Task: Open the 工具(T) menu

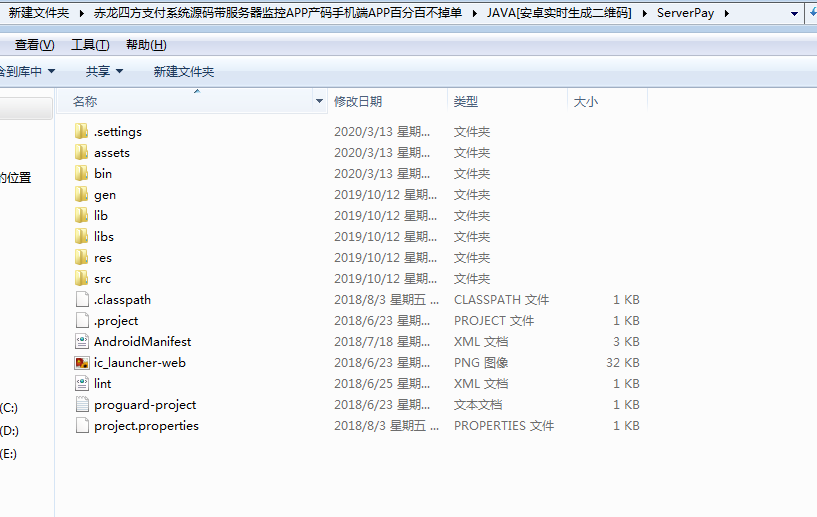Action: 90,45
